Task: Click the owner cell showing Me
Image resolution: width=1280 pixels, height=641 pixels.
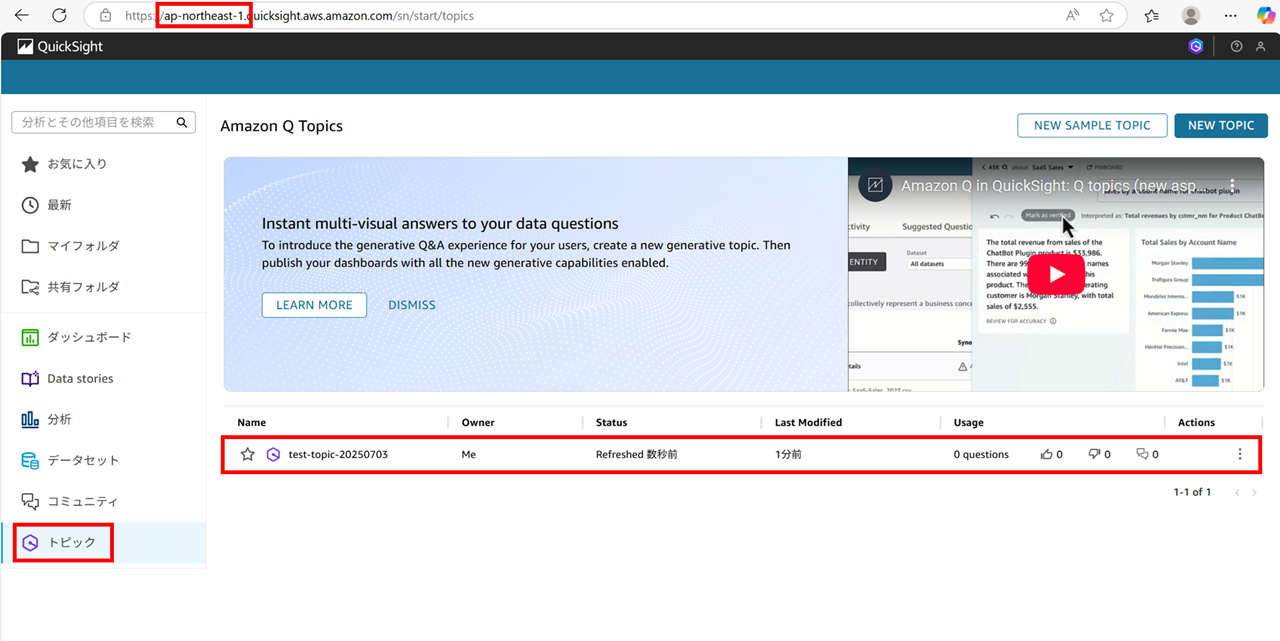Action: (x=469, y=454)
